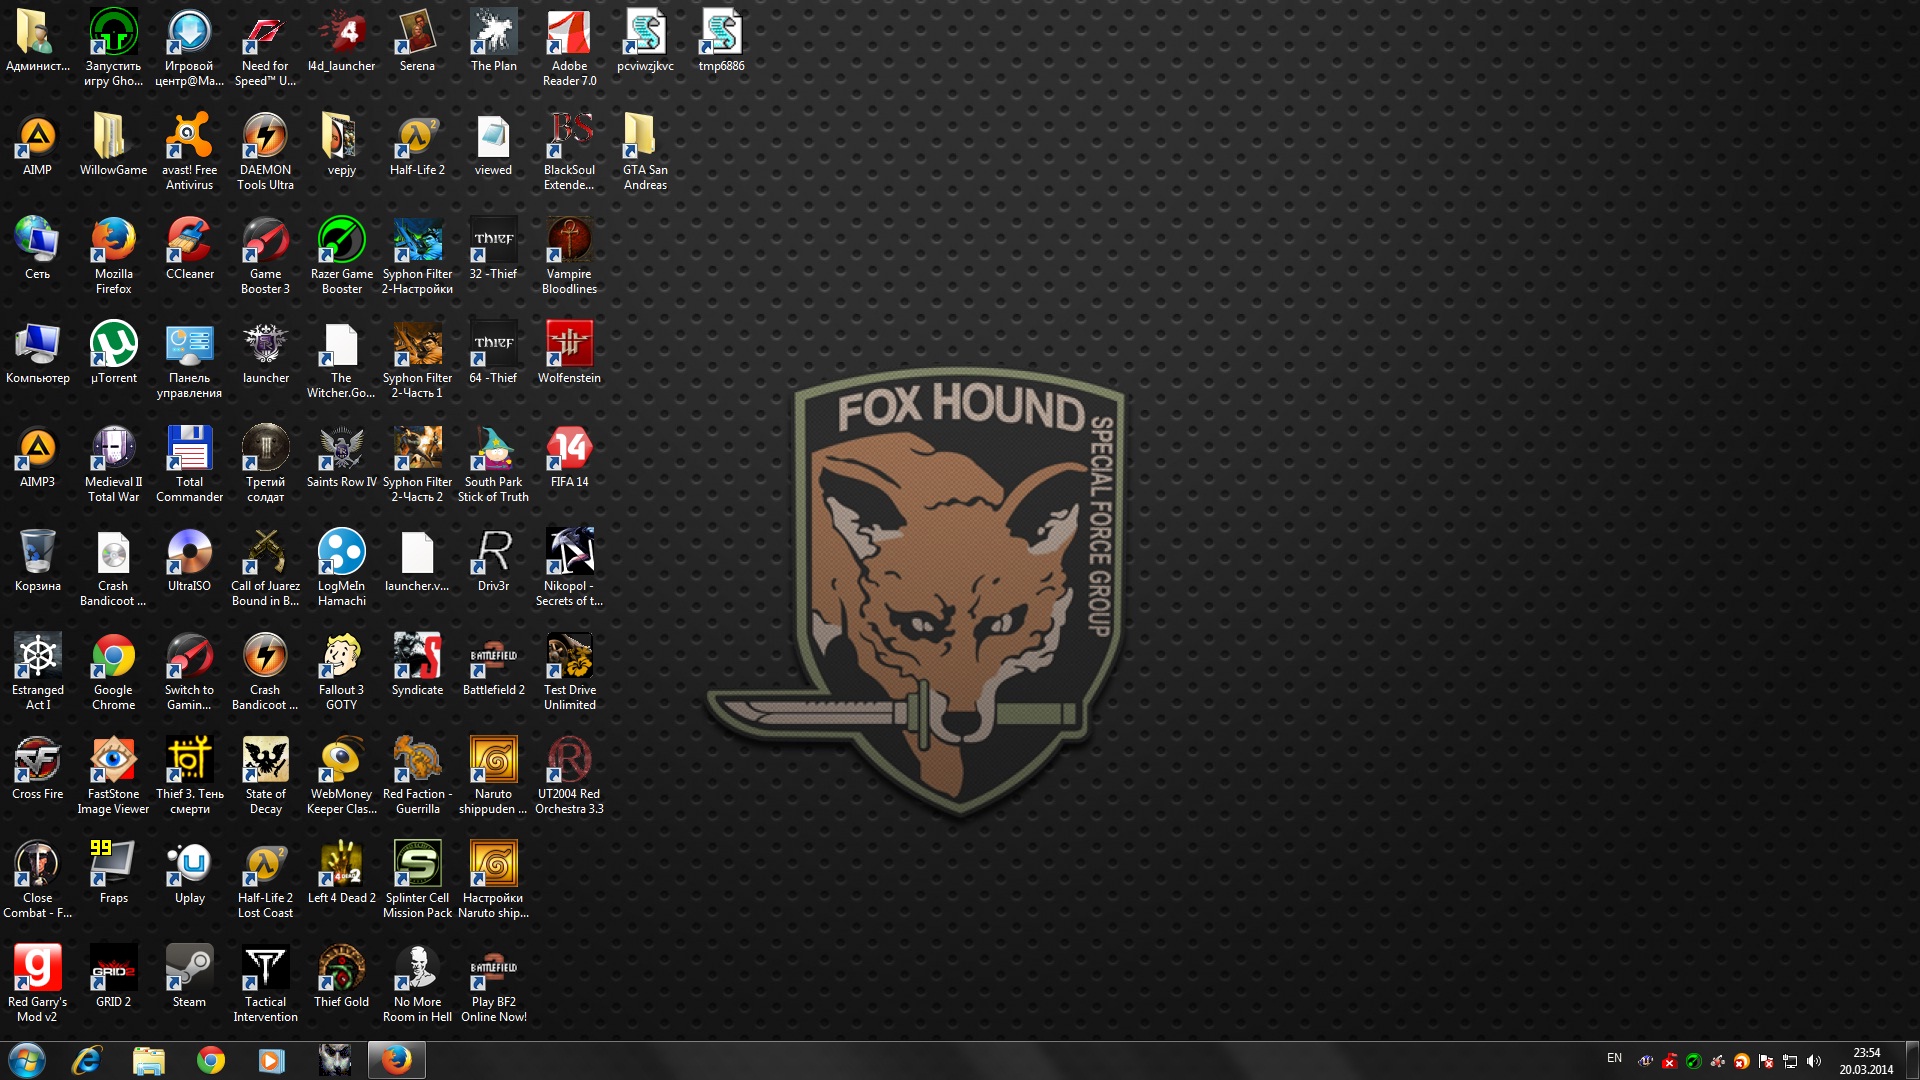Launch Red Faction Guerrilla shortcut
The image size is (1920, 1080).
click(417, 775)
